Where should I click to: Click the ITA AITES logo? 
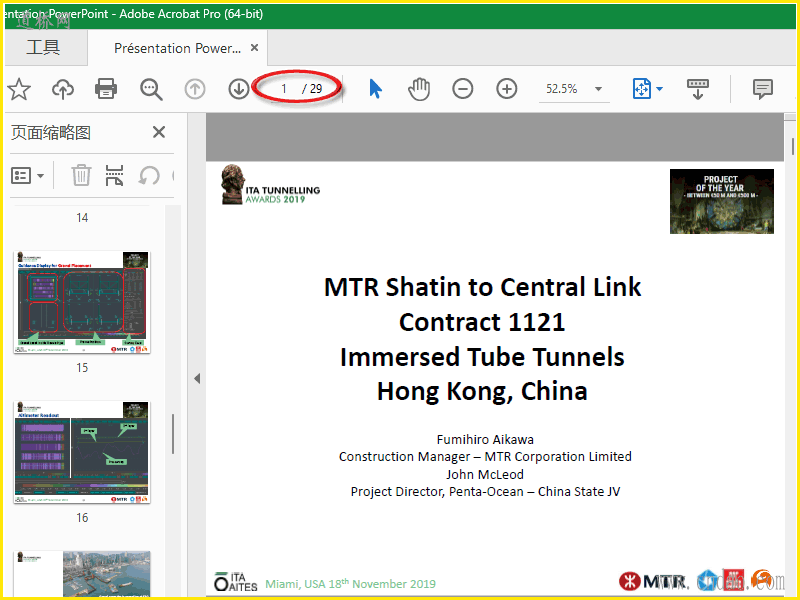(236, 582)
